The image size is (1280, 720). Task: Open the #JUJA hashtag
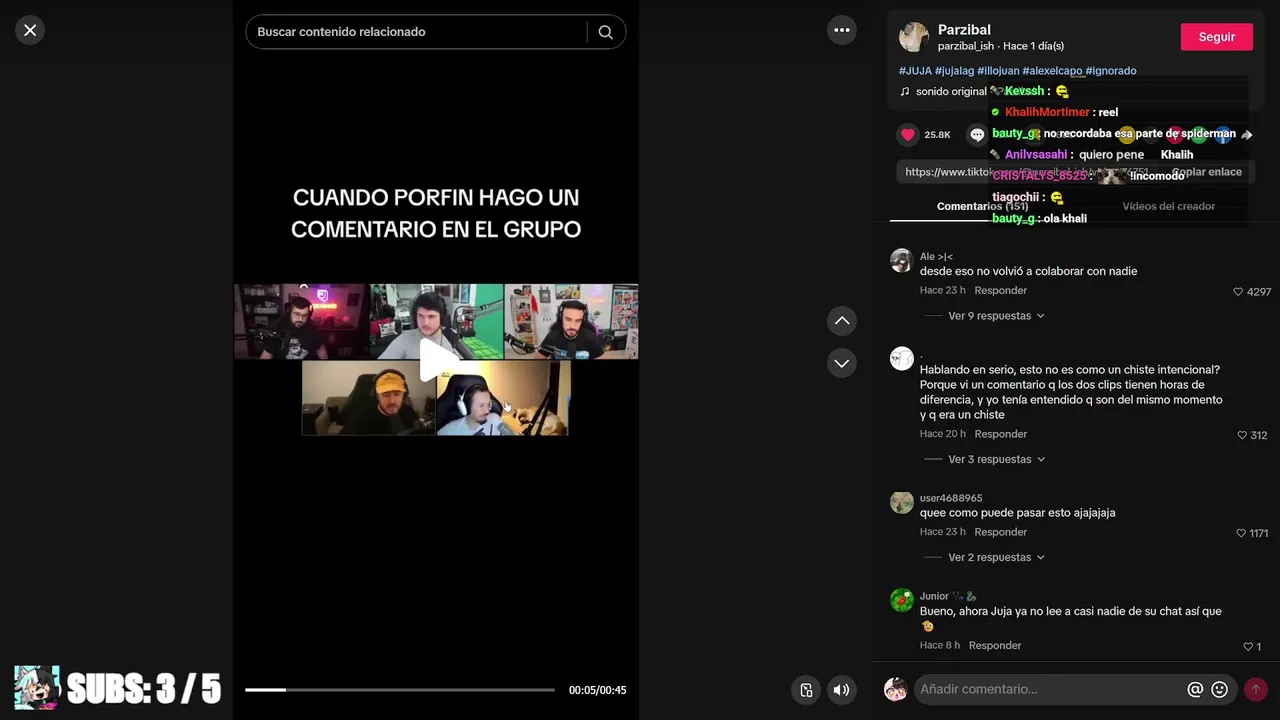point(915,71)
